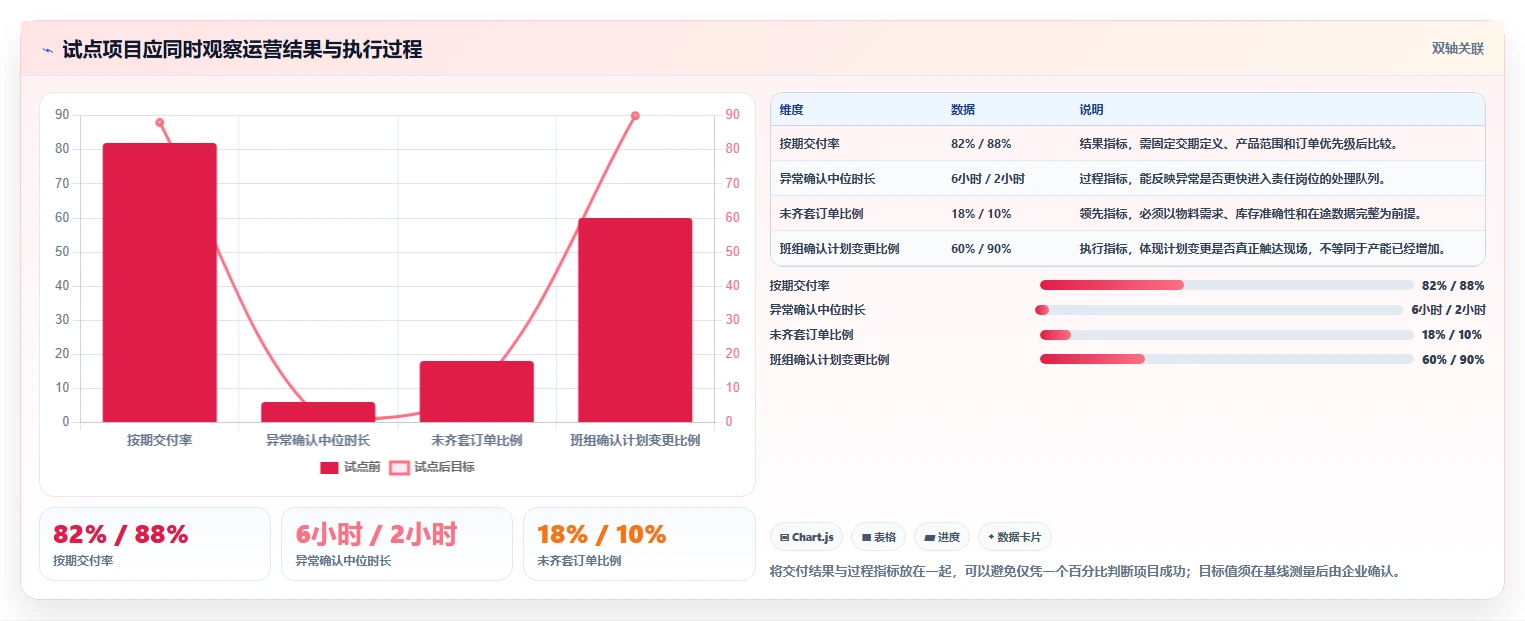1525x621 pixels.
Task: Click the 按期交付率 x-axis label
Action: 160,440
